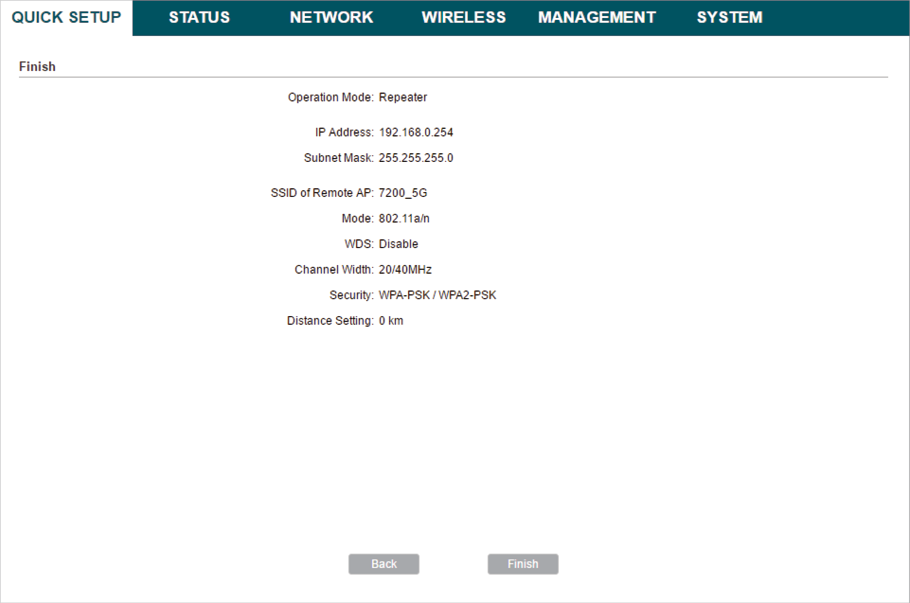This screenshot has height=603, width=910.
Task: Select the Management tab
Action: pyautogui.click(x=596, y=18)
